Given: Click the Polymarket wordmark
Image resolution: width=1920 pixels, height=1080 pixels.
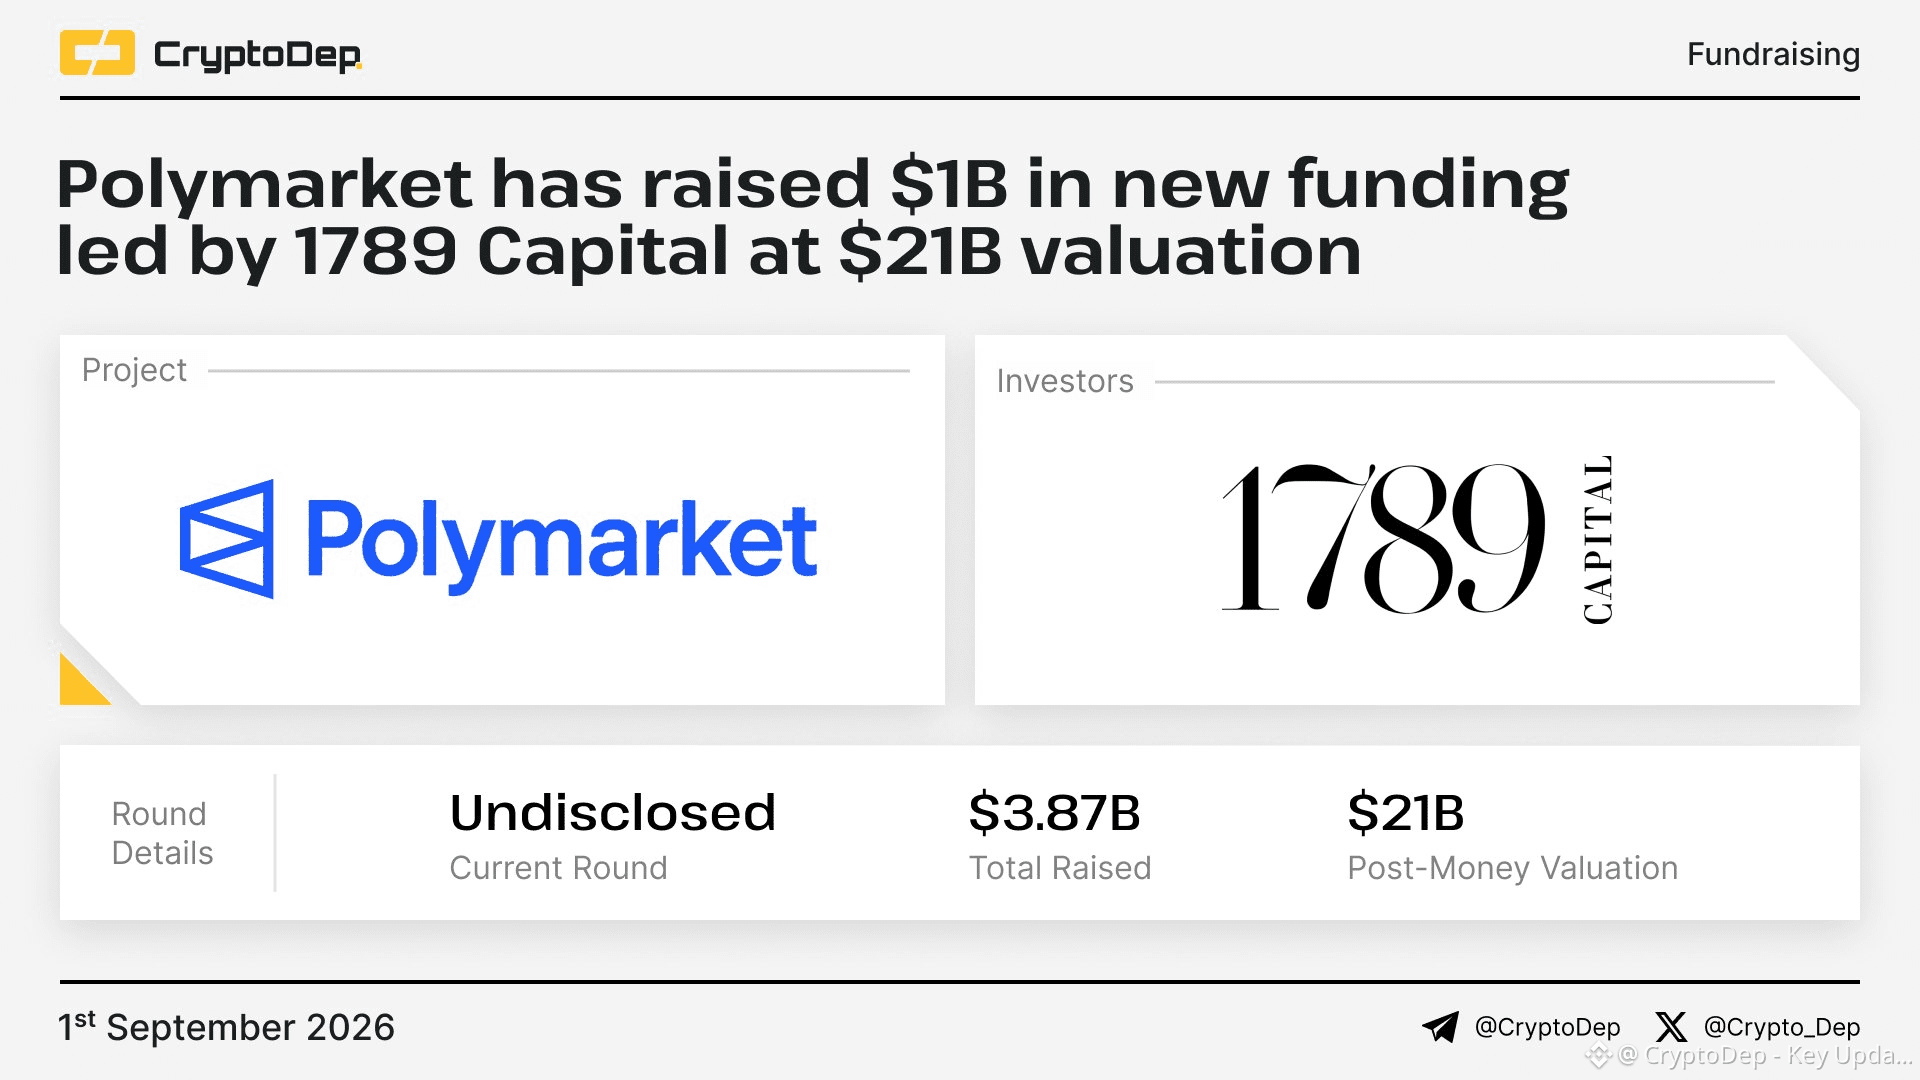Looking at the screenshot, I should pos(562,543).
